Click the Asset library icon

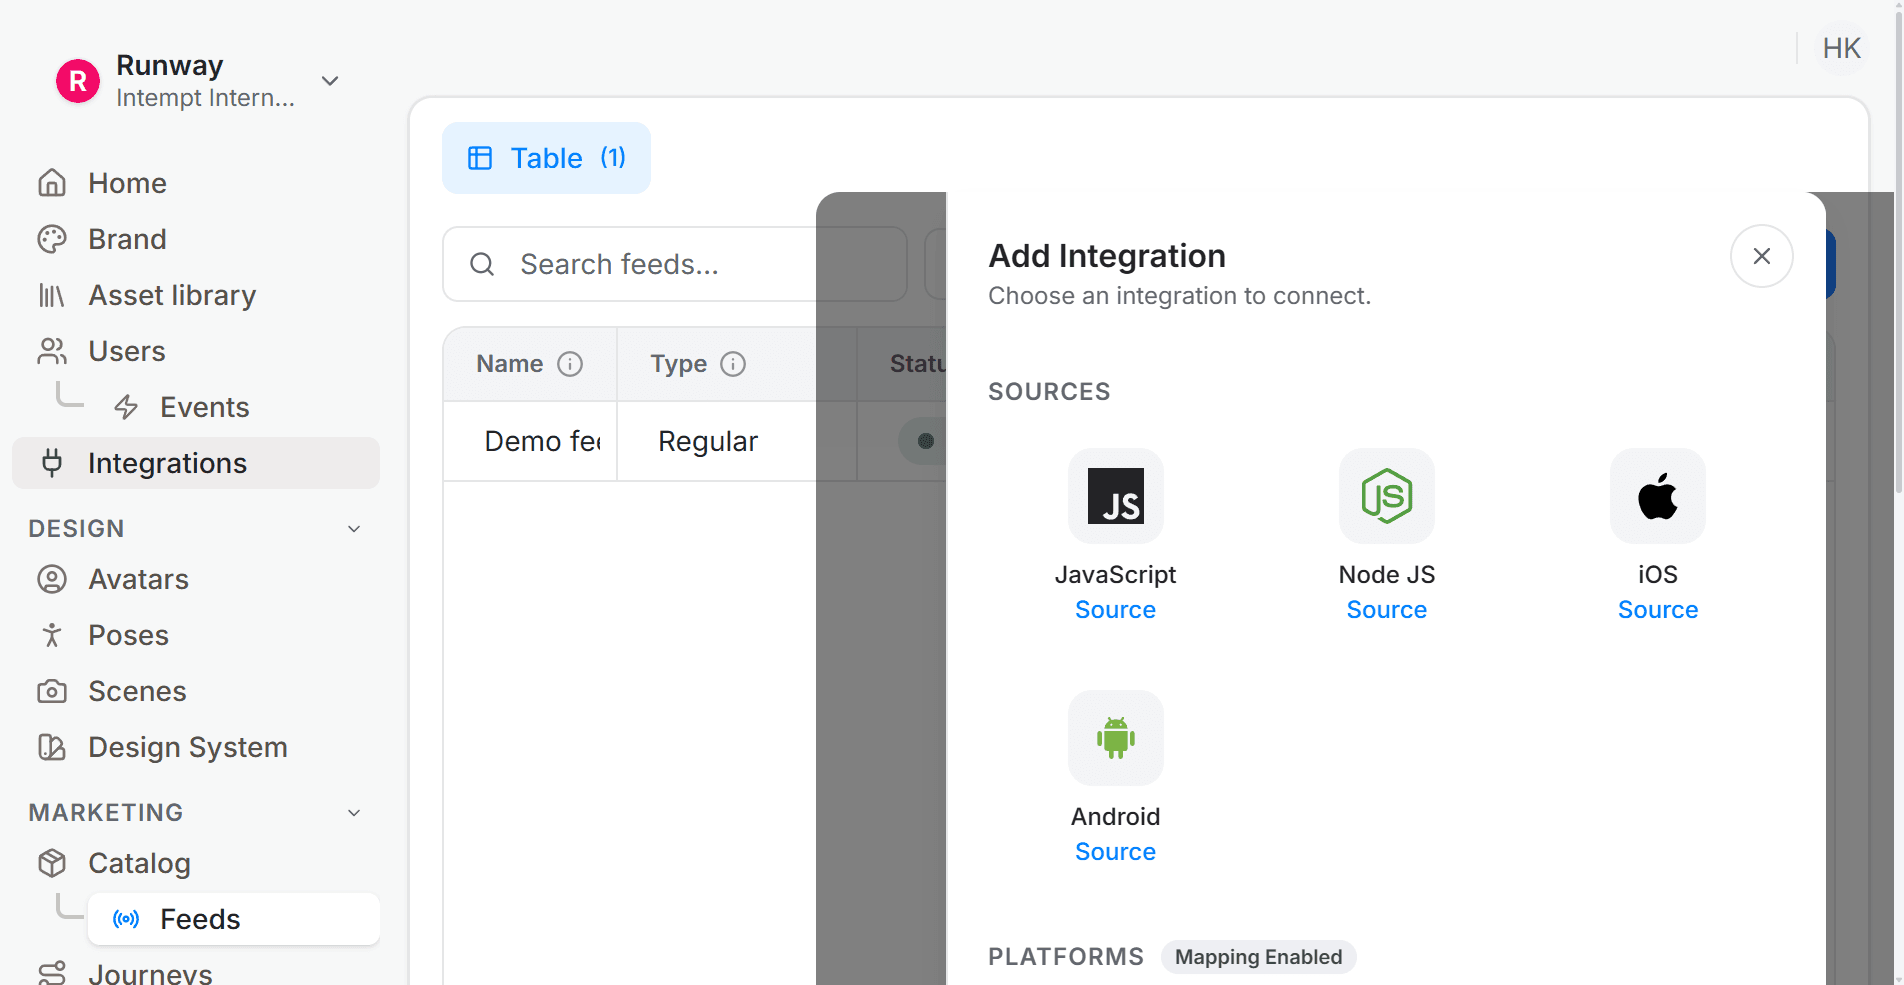click(52, 295)
